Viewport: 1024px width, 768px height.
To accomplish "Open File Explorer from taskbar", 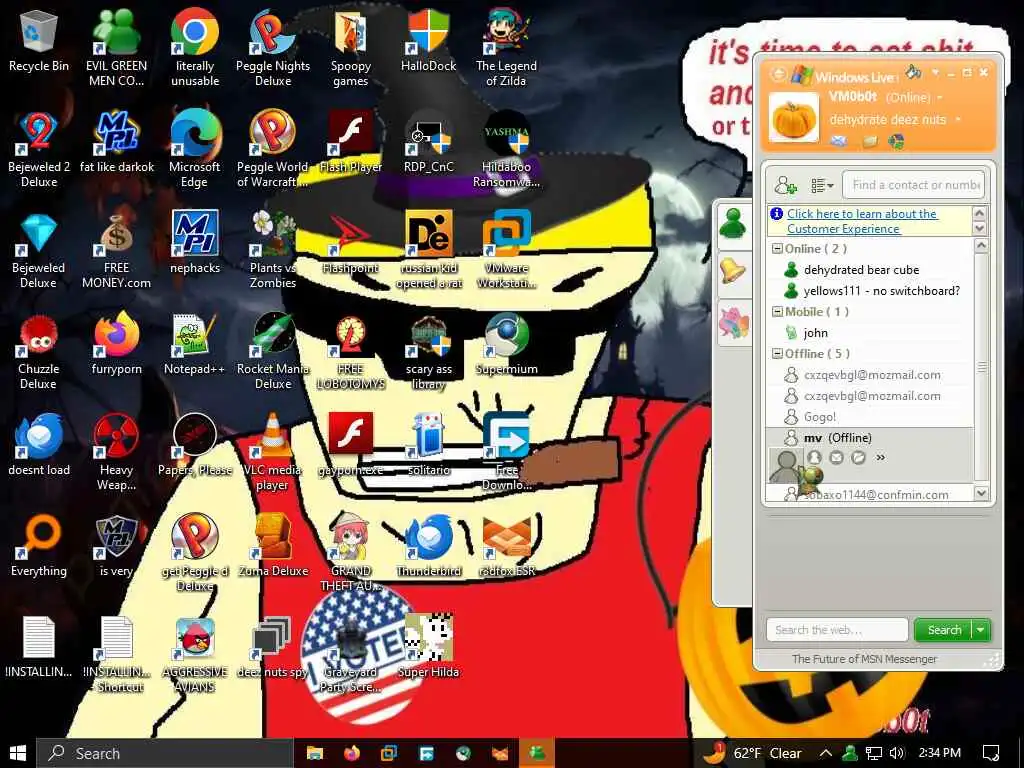I will tap(315, 753).
